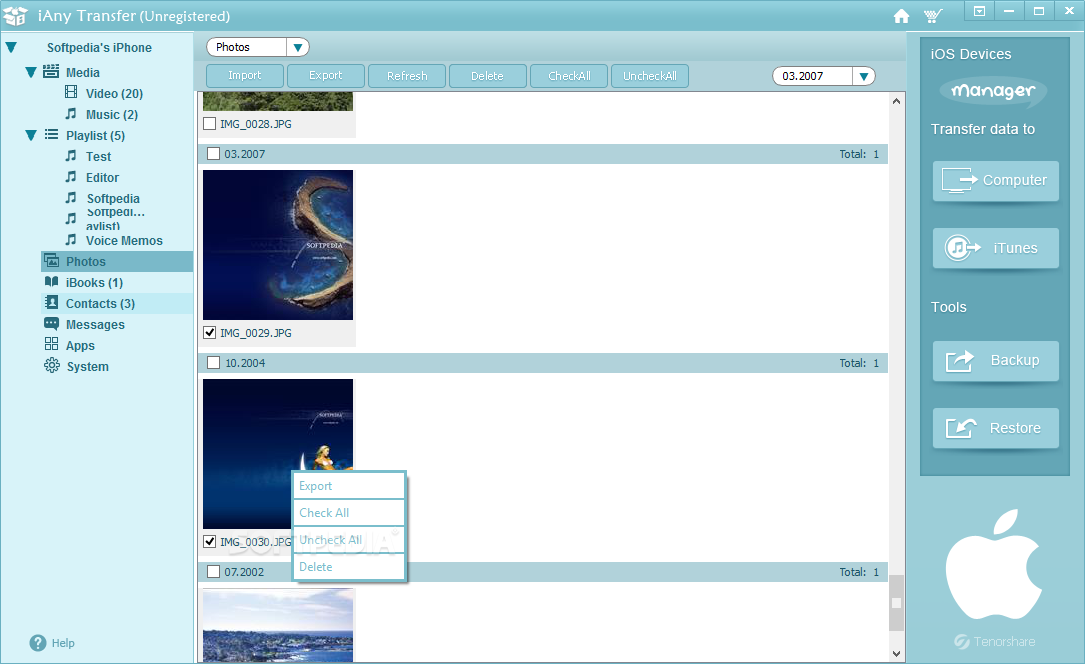Click the System gear icon
The height and width of the screenshot is (664, 1085).
pyautogui.click(x=52, y=365)
